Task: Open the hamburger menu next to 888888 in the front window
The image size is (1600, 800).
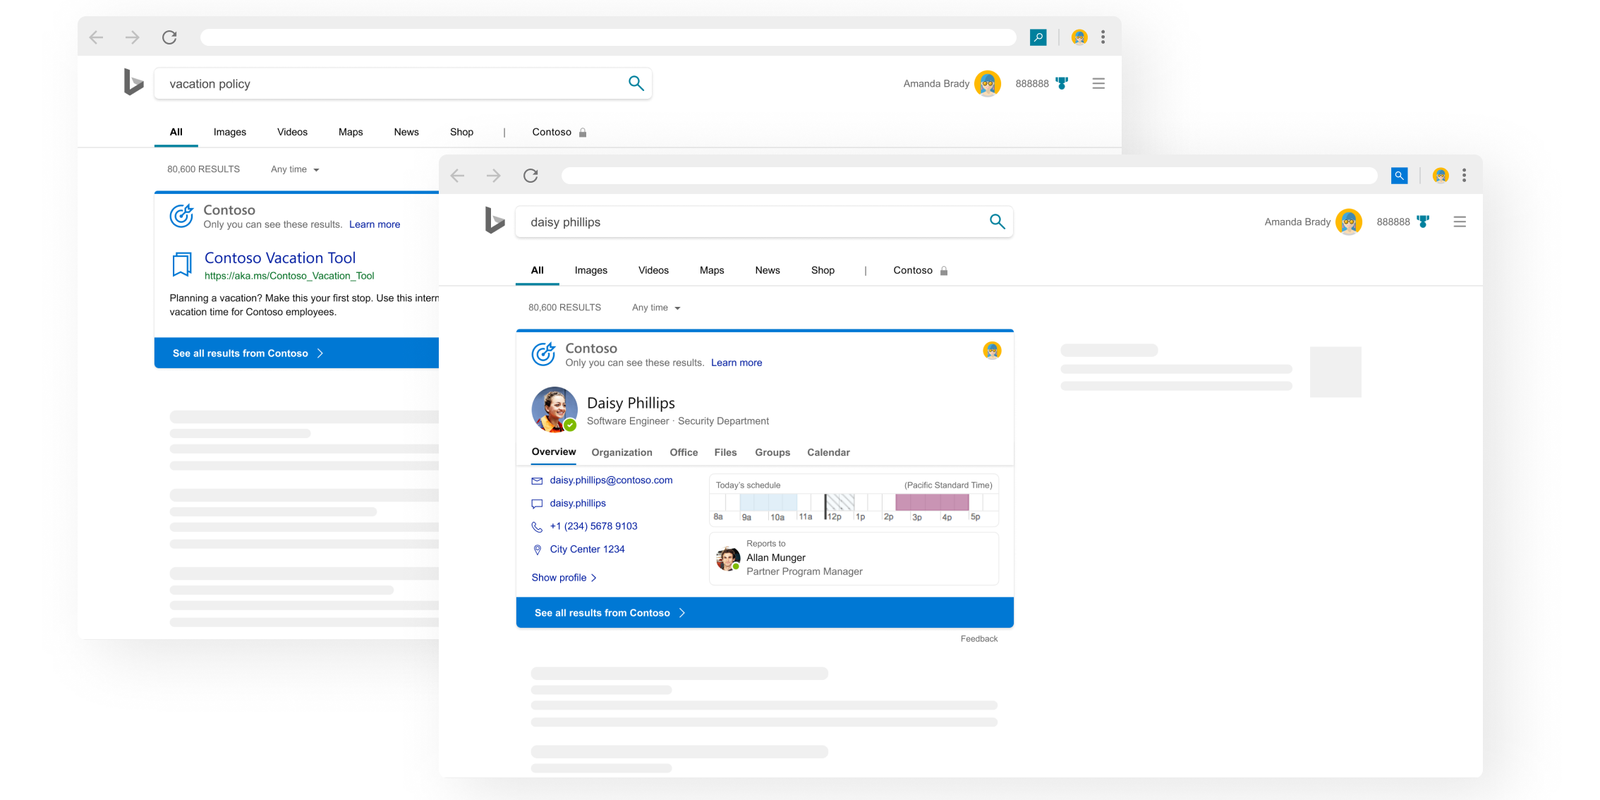Action: tap(1459, 222)
